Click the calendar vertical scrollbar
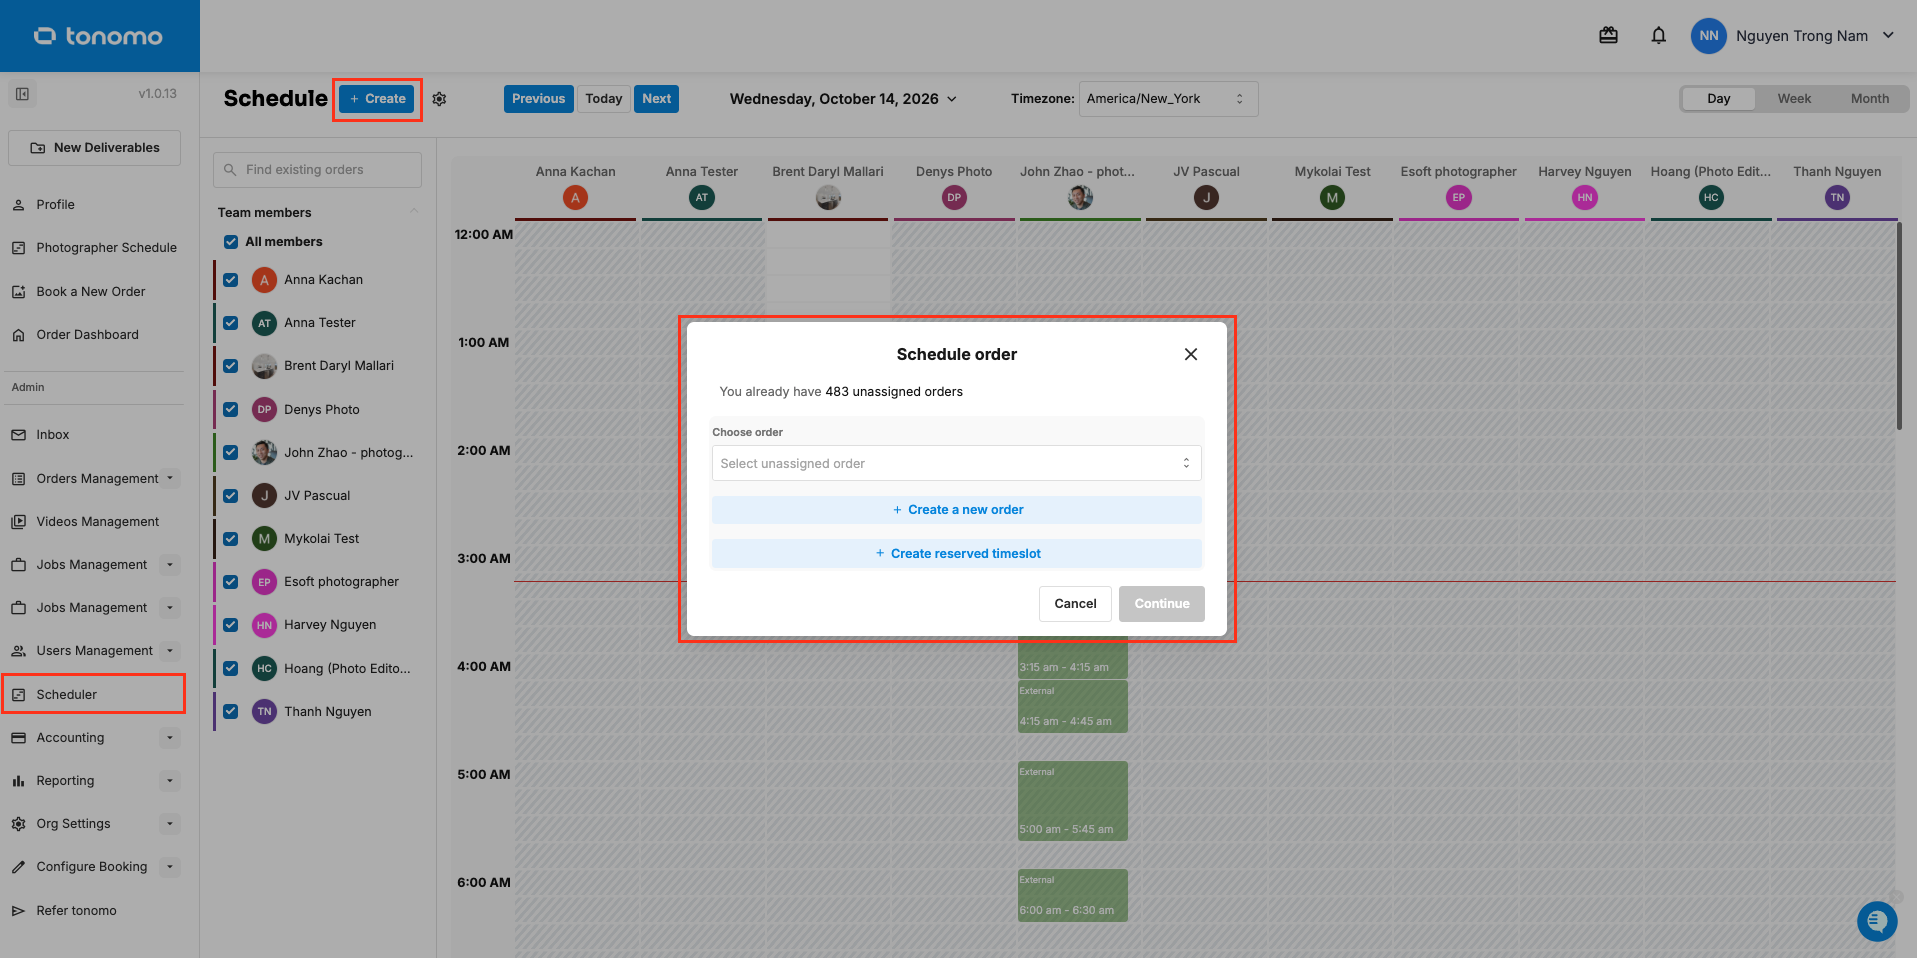 1899,326
